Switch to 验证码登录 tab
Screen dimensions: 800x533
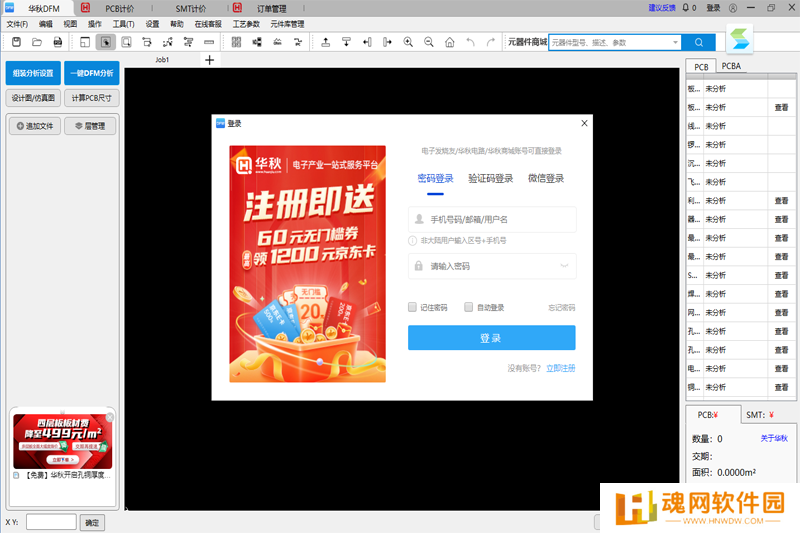click(x=490, y=179)
